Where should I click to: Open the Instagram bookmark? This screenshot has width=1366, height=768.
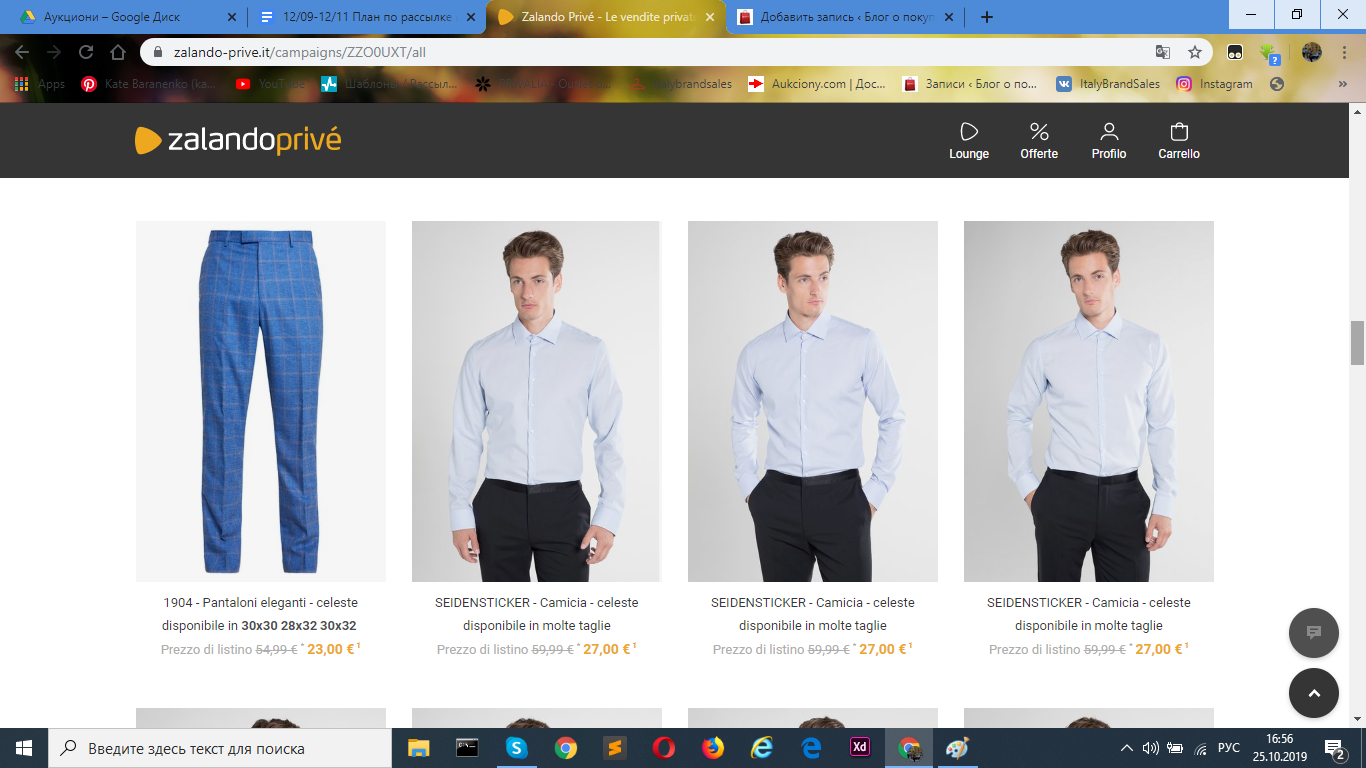1214,84
